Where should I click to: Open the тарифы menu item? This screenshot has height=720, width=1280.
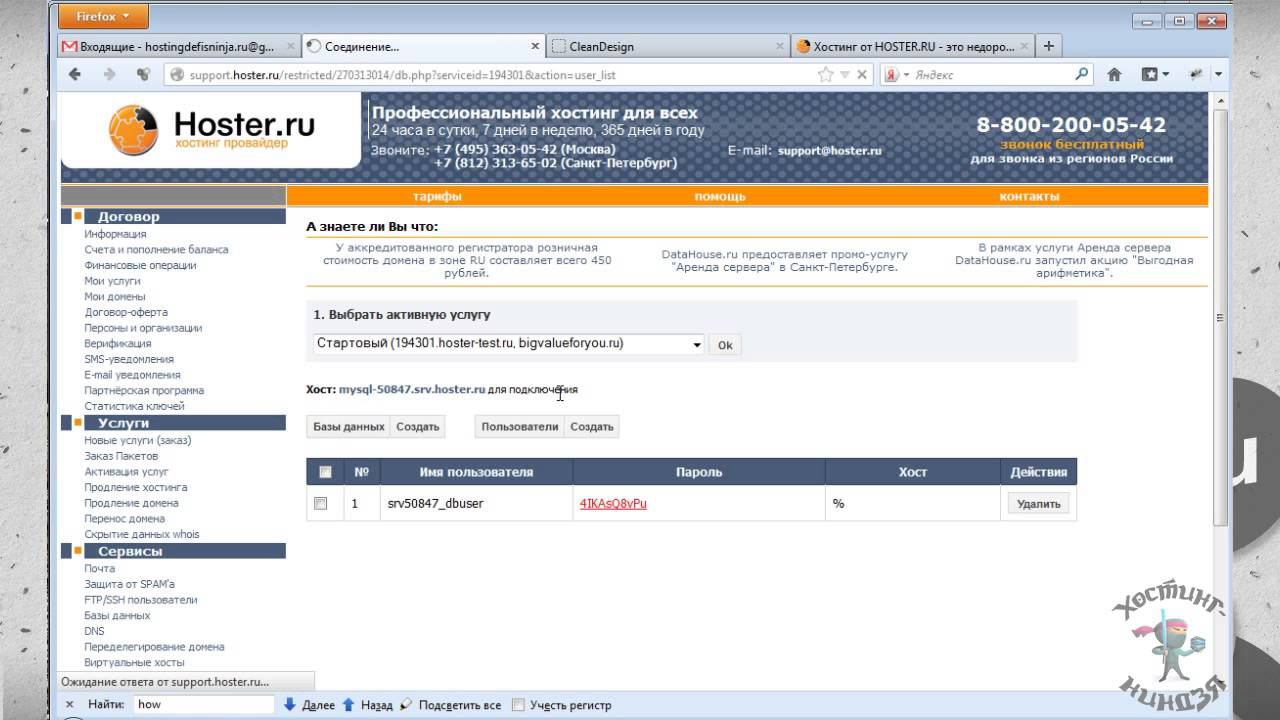tap(437, 197)
